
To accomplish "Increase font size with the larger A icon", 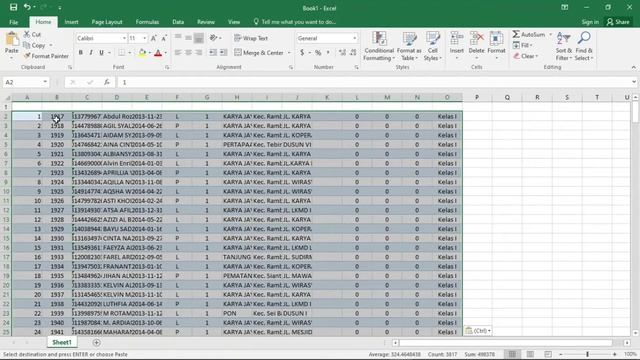I will tap(153, 38).
